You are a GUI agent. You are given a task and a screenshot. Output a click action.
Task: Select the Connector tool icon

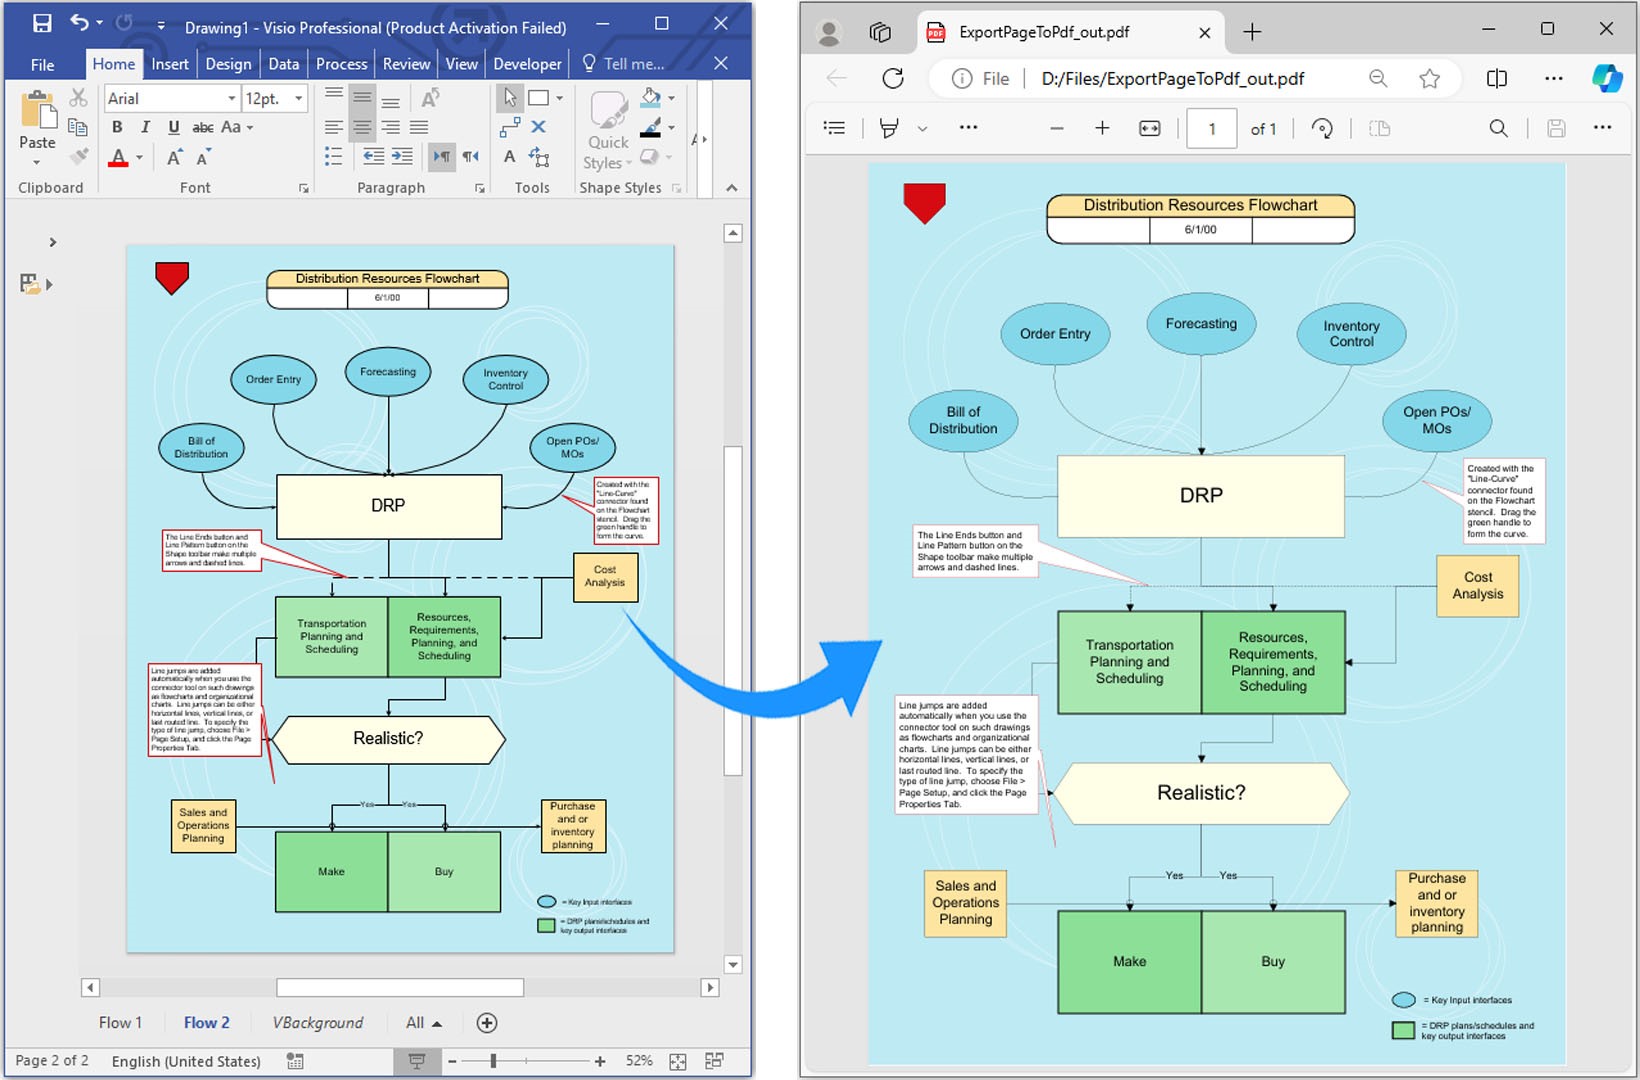[x=510, y=128]
